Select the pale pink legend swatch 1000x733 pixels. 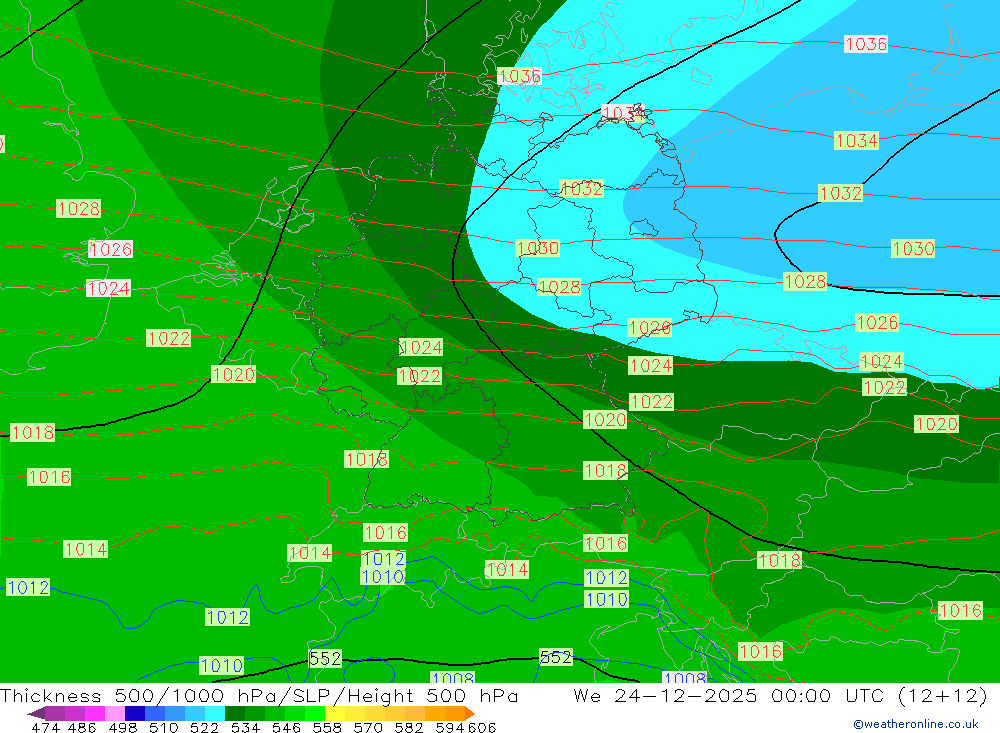115,713
